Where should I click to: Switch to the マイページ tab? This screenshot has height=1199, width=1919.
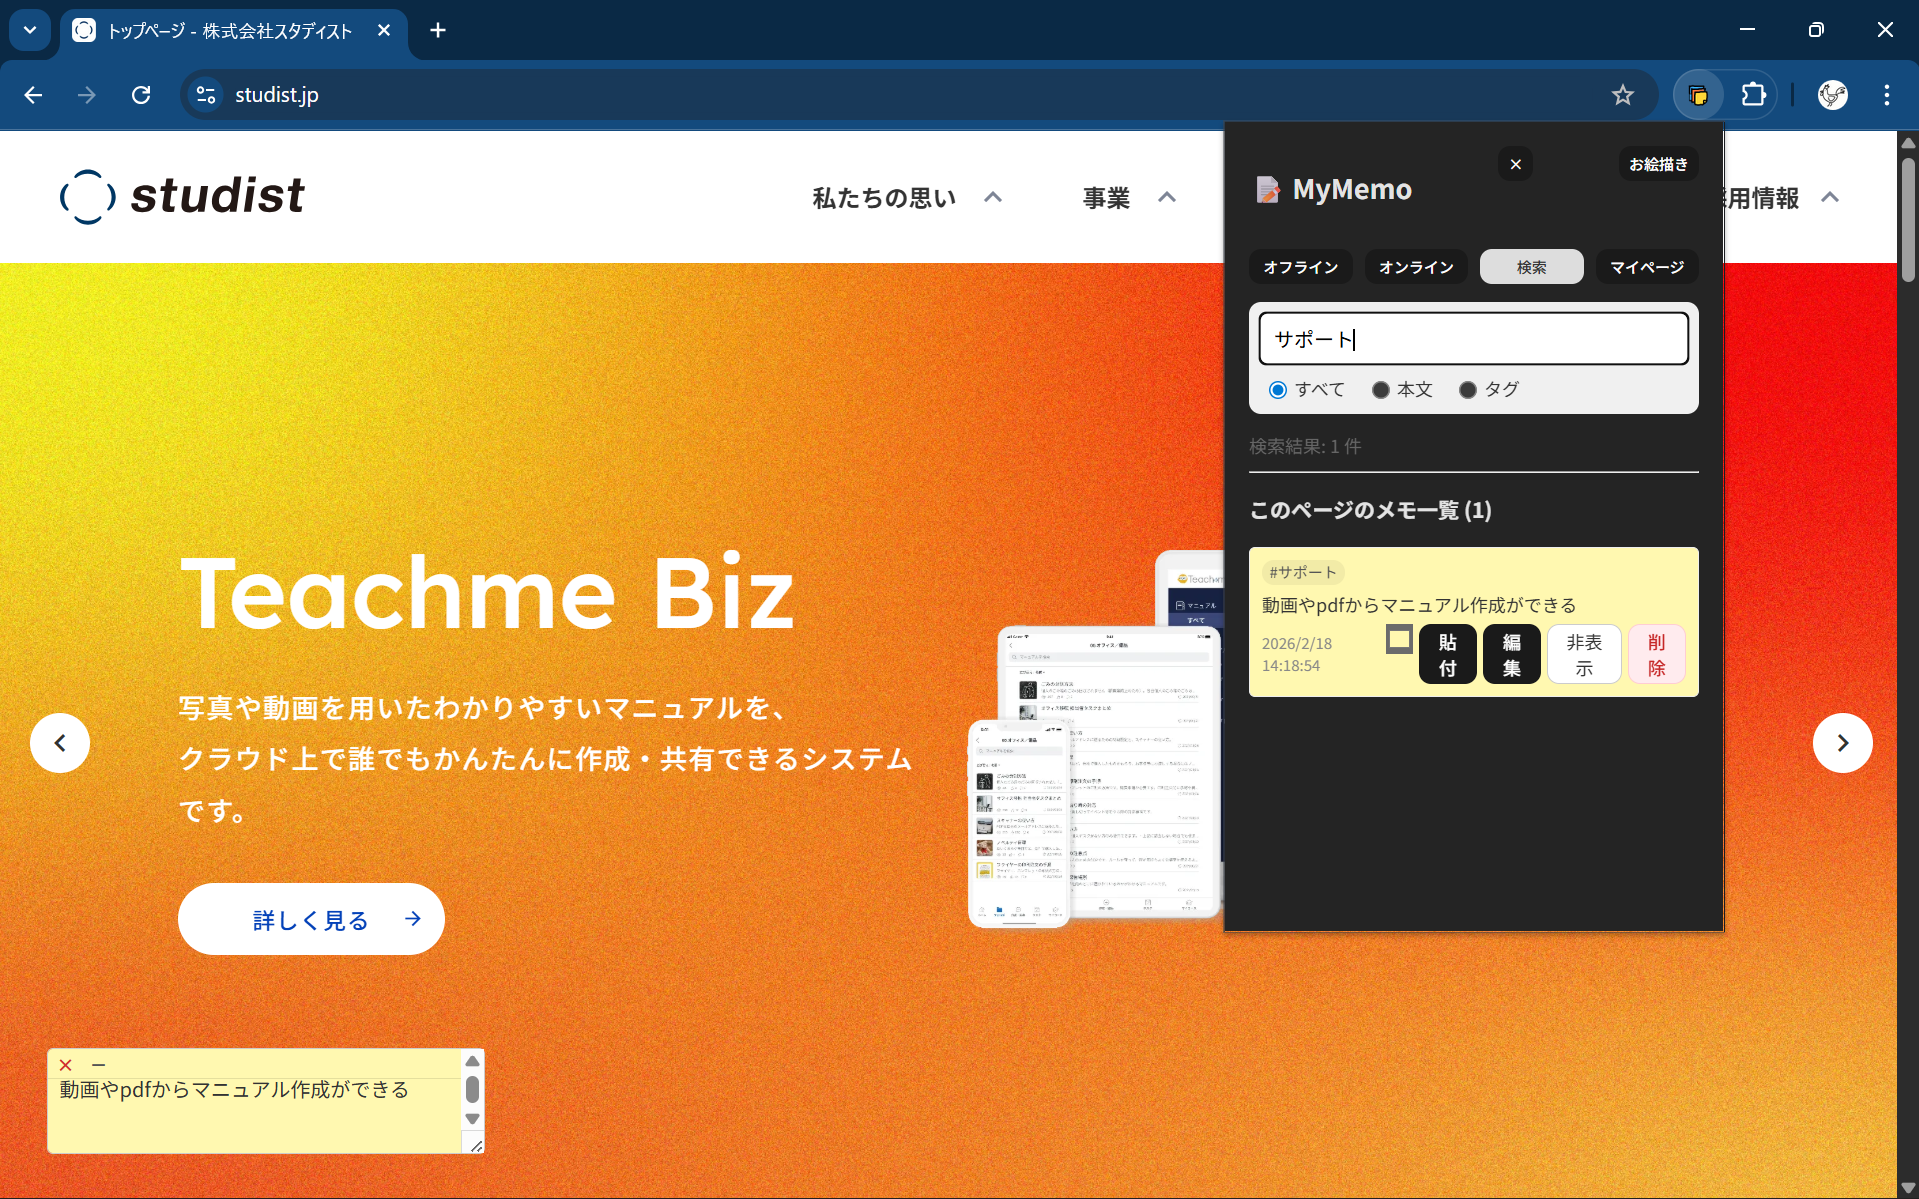[x=1646, y=267]
